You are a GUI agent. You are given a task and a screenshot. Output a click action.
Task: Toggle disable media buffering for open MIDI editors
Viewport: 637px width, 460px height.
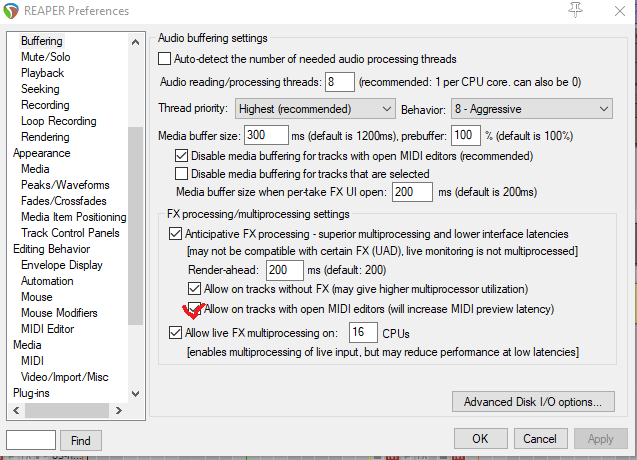181,156
